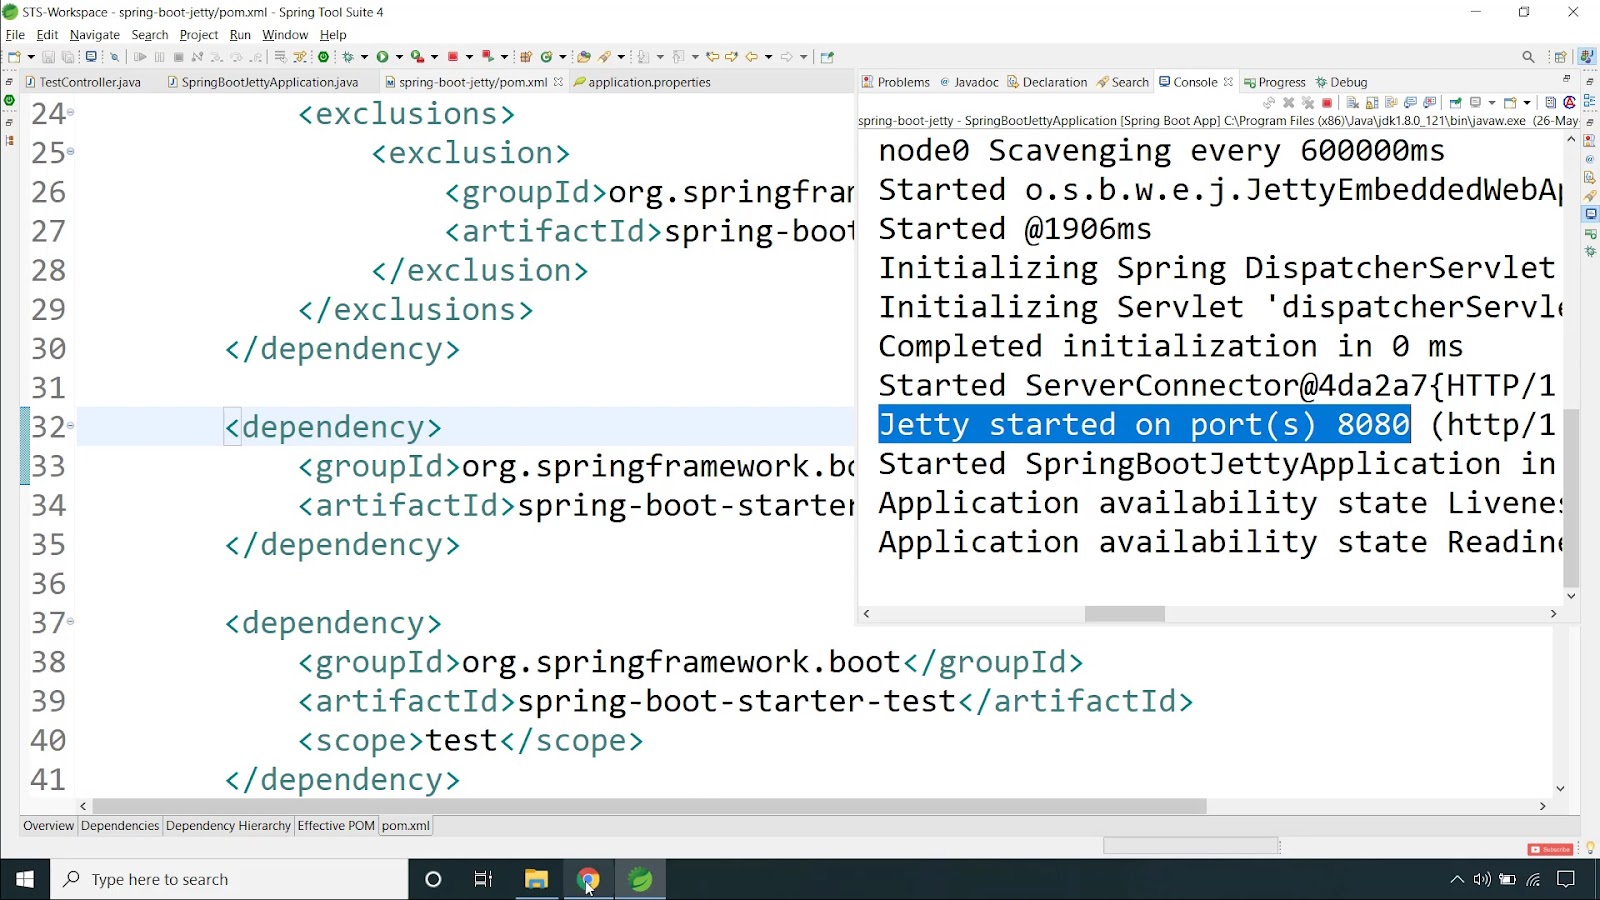Toggle Word Wrap in Console toolbar

[1391, 103]
